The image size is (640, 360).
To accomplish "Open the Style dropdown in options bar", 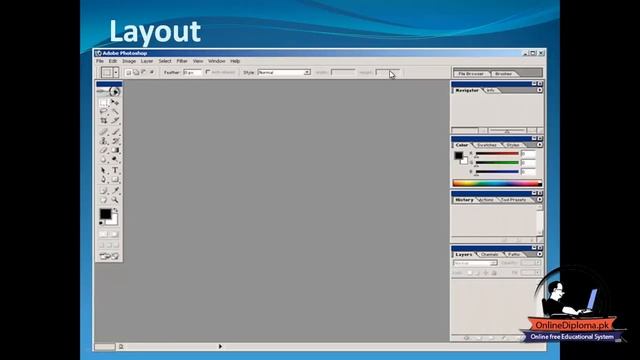I will click(284, 72).
